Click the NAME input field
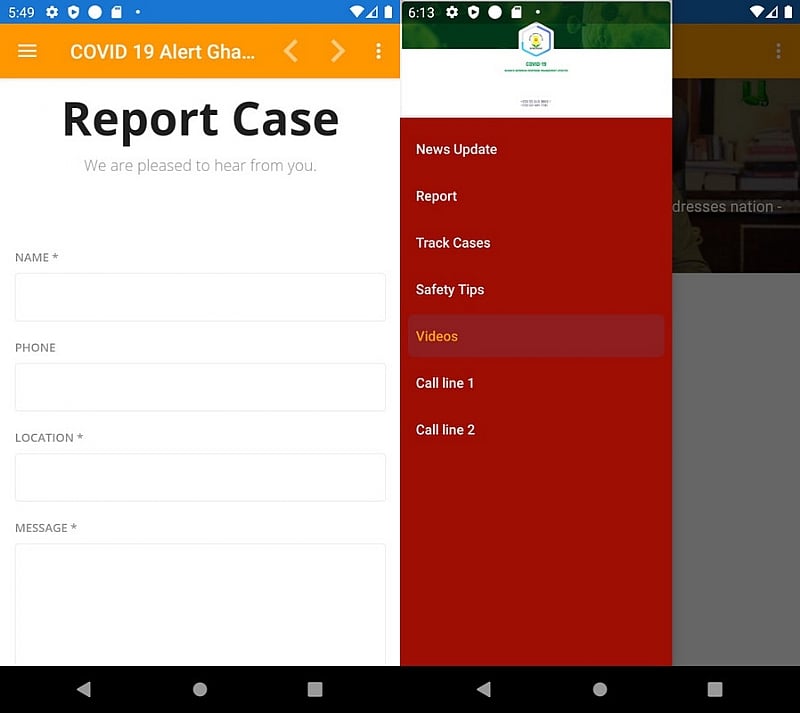Screen dimensions: 800x713 (x=200, y=297)
